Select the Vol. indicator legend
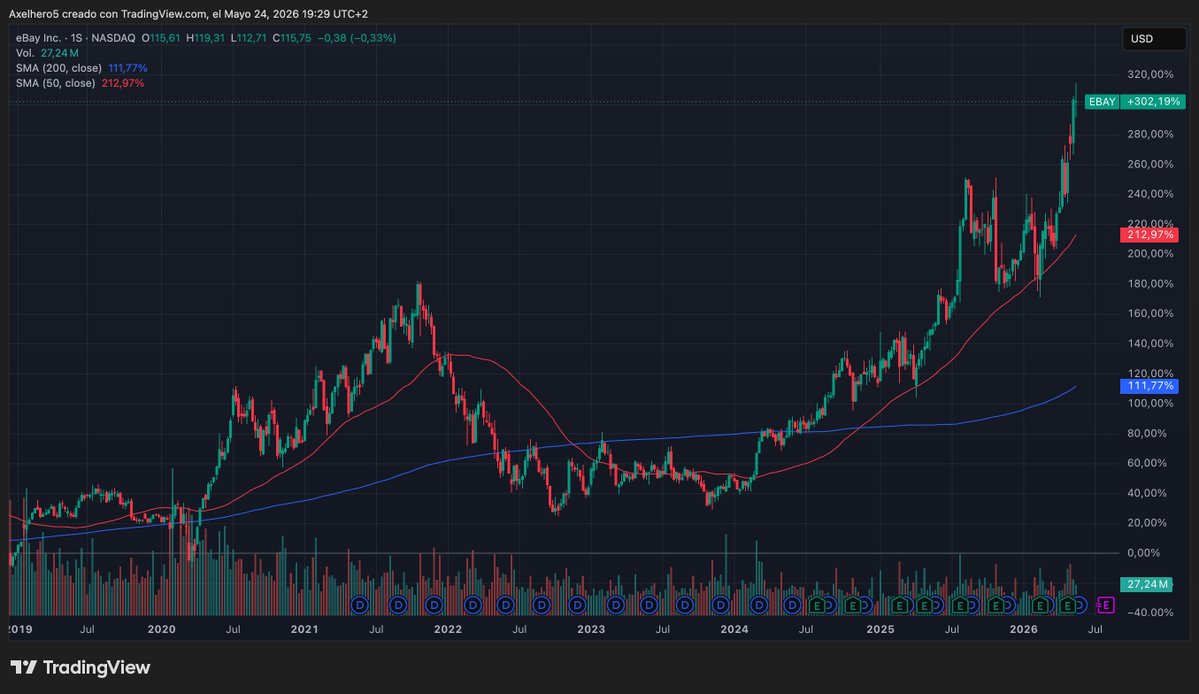The image size is (1199, 694). (x=47, y=53)
